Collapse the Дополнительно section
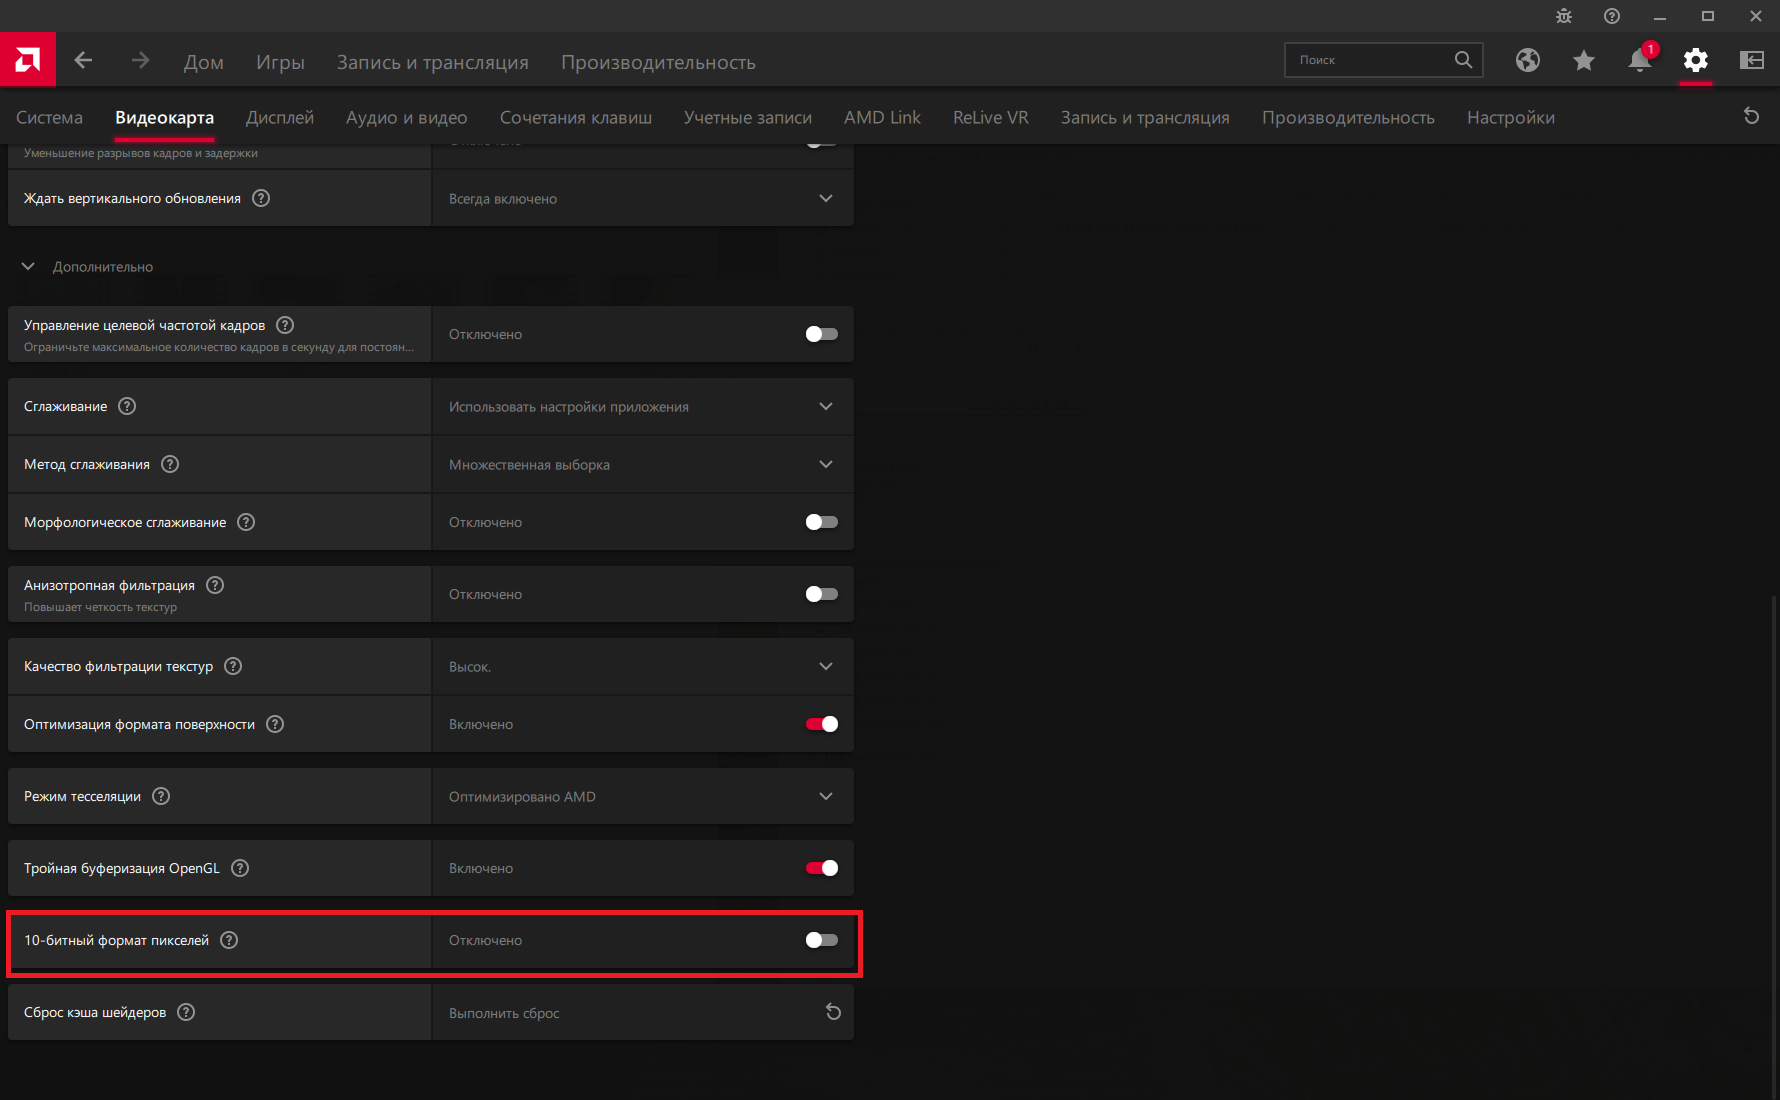Screen dimensions: 1780x1100 point(29,267)
